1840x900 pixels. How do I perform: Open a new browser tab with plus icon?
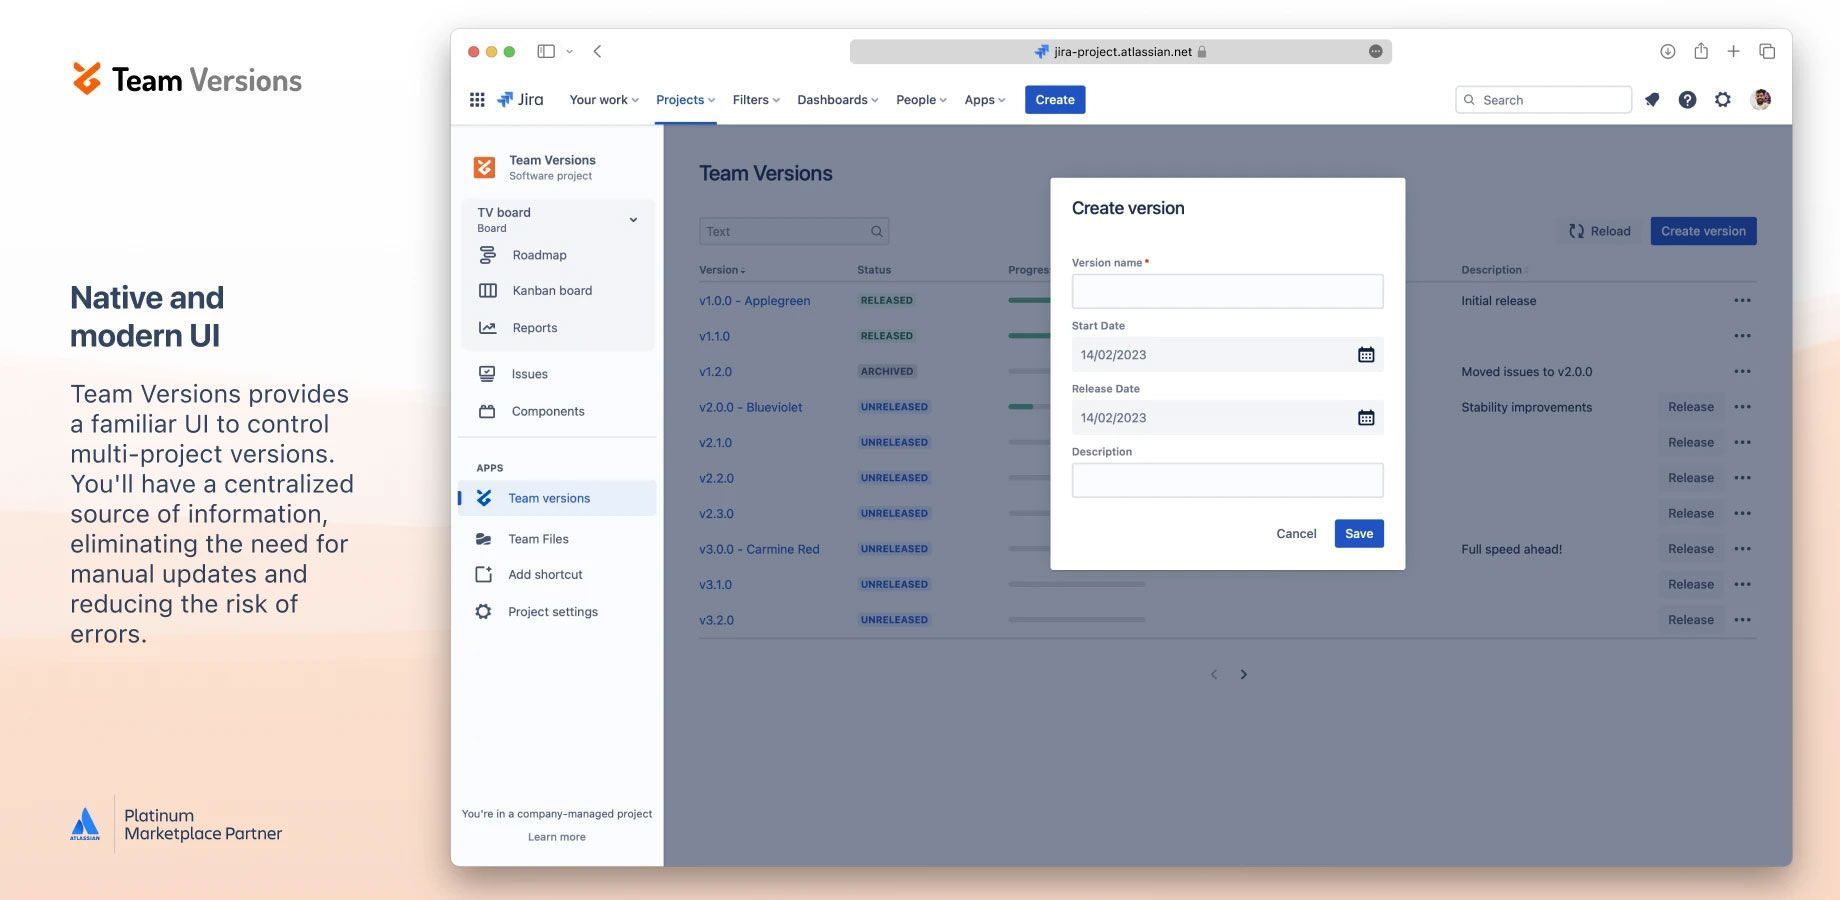point(1733,51)
